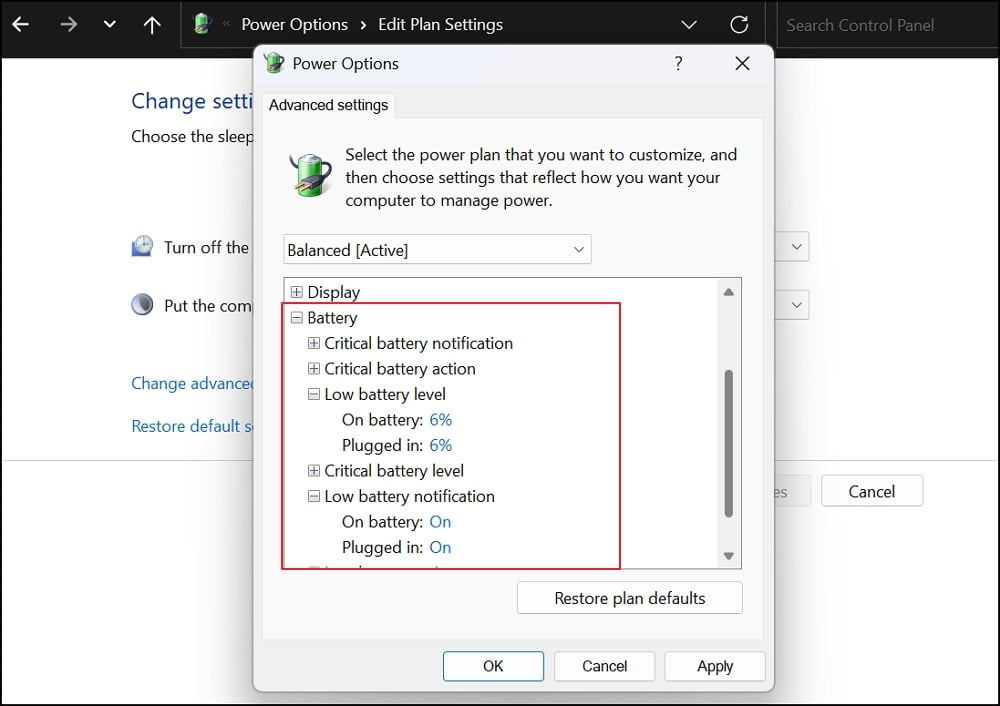Open the Change advanced power settings link
Screen dimensions: 1000x706
[190, 383]
